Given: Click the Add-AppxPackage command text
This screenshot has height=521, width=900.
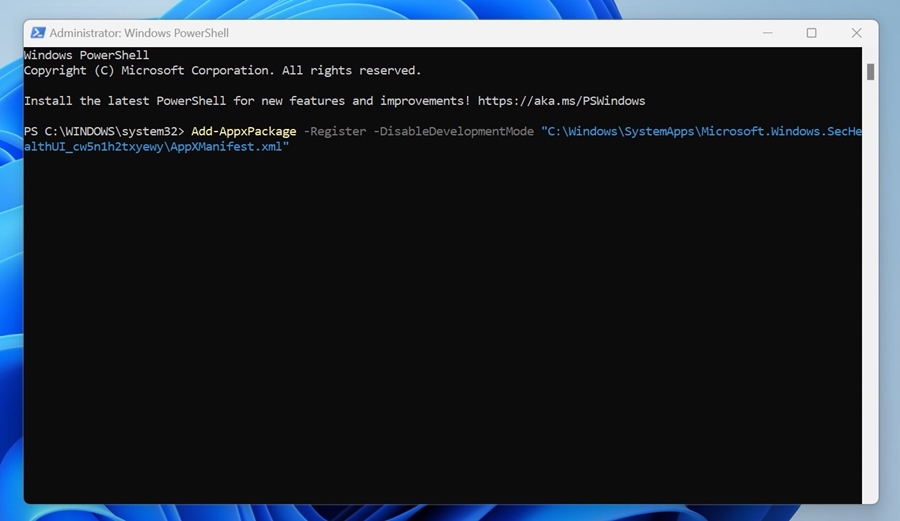Looking at the screenshot, I should click(x=243, y=132).
